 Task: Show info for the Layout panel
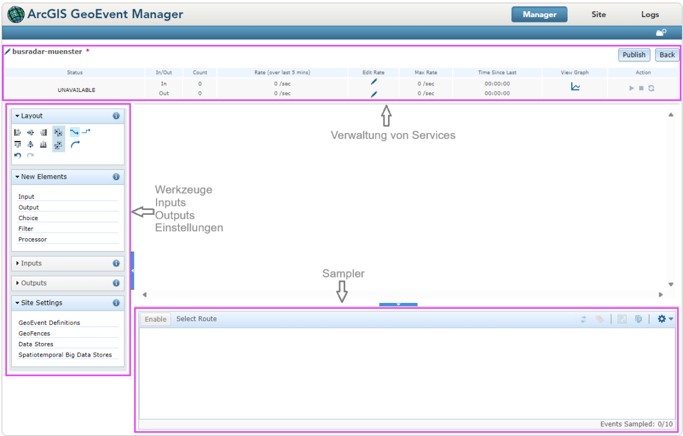coord(116,116)
